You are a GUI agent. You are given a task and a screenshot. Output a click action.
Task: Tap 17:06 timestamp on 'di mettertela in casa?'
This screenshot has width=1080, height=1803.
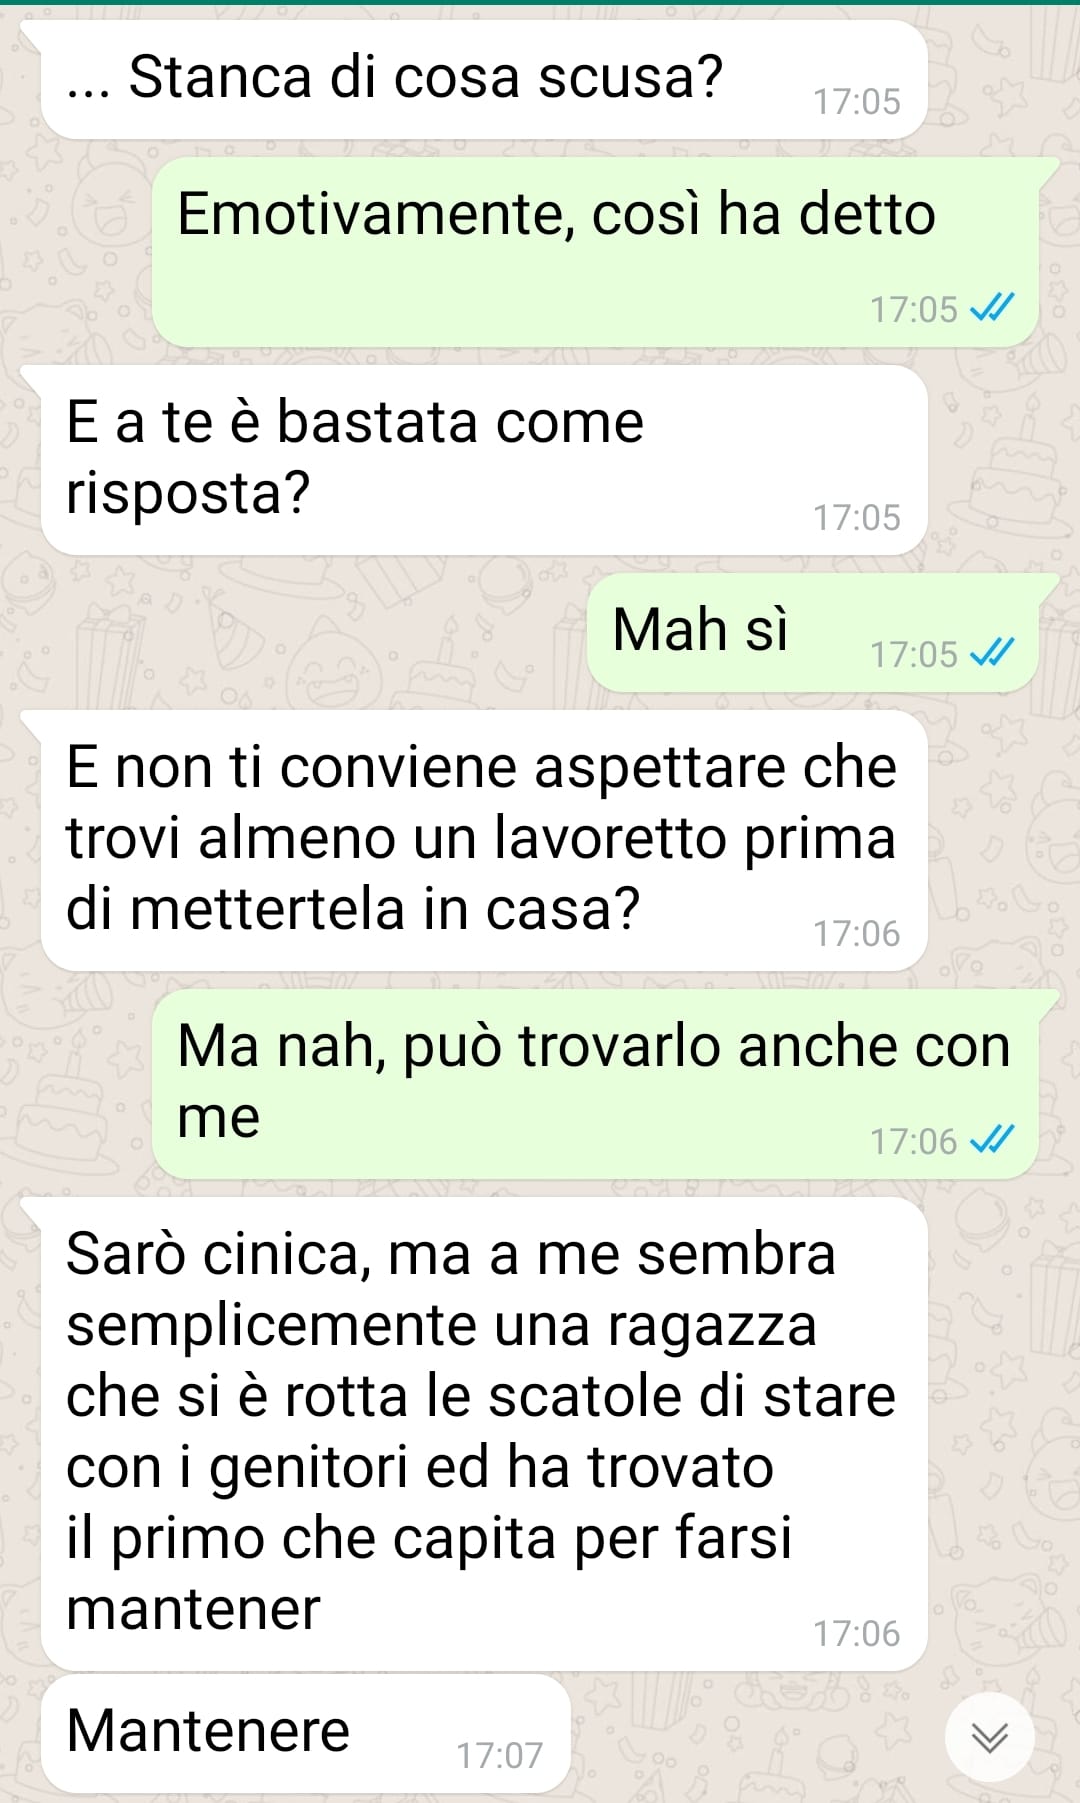[856, 933]
